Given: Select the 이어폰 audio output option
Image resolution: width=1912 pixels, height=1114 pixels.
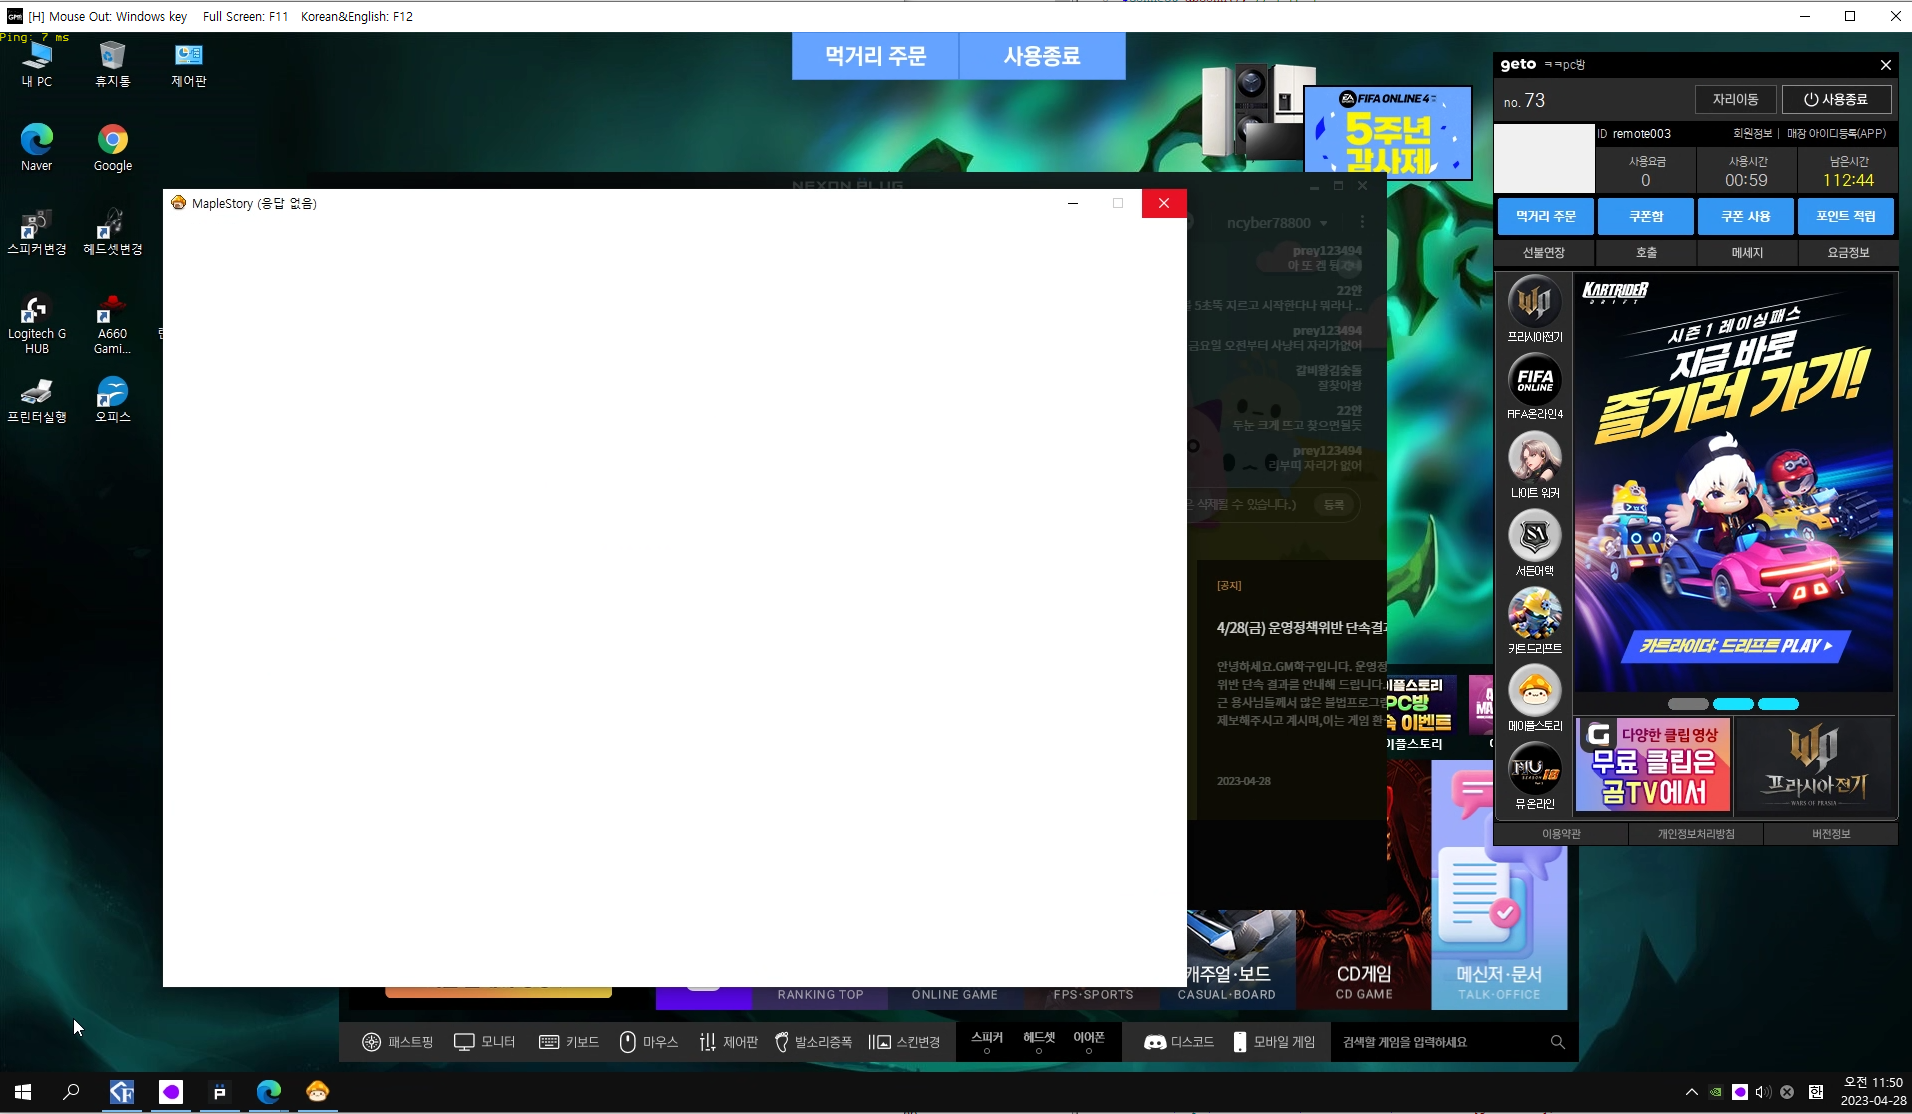Looking at the screenshot, I should click(x=1088, y=1042).
